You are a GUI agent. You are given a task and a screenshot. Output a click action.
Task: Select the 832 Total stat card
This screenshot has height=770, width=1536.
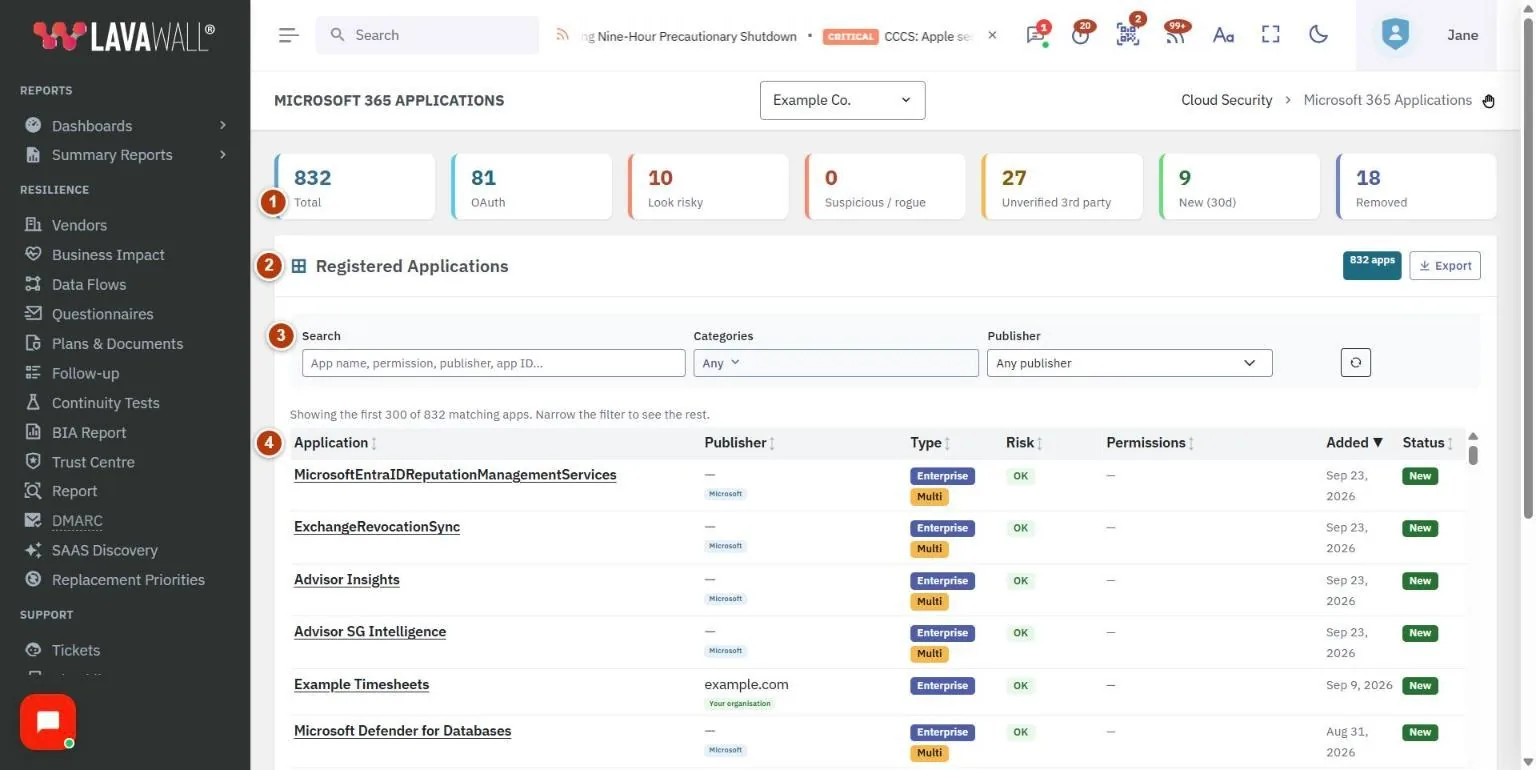355,186
